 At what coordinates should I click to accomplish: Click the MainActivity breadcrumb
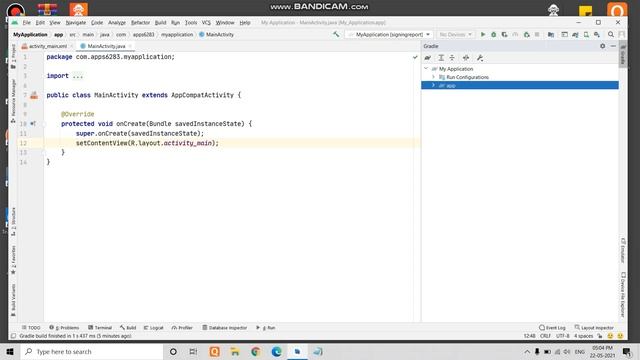(x=216, y=35)
